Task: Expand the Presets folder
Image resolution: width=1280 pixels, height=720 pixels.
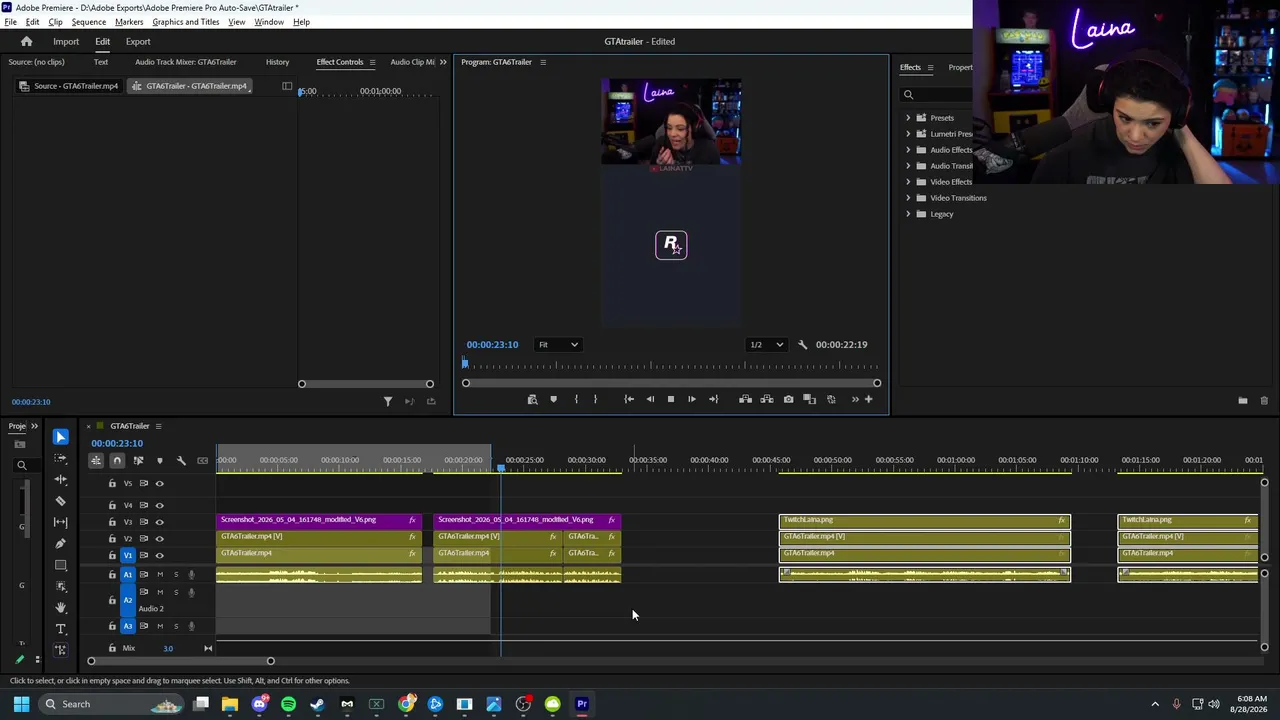Action: 908,118
